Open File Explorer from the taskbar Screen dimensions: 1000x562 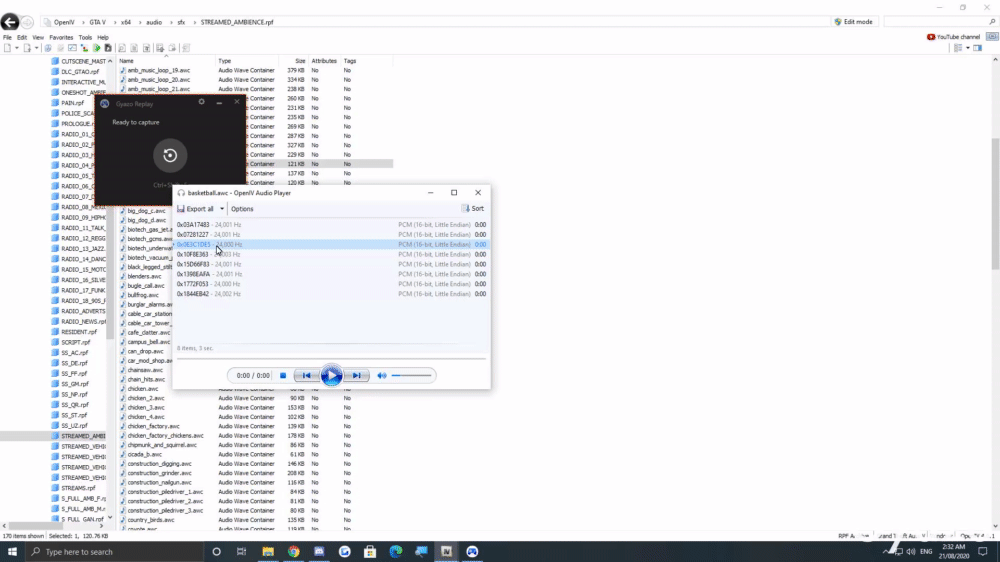click(268, 552)
